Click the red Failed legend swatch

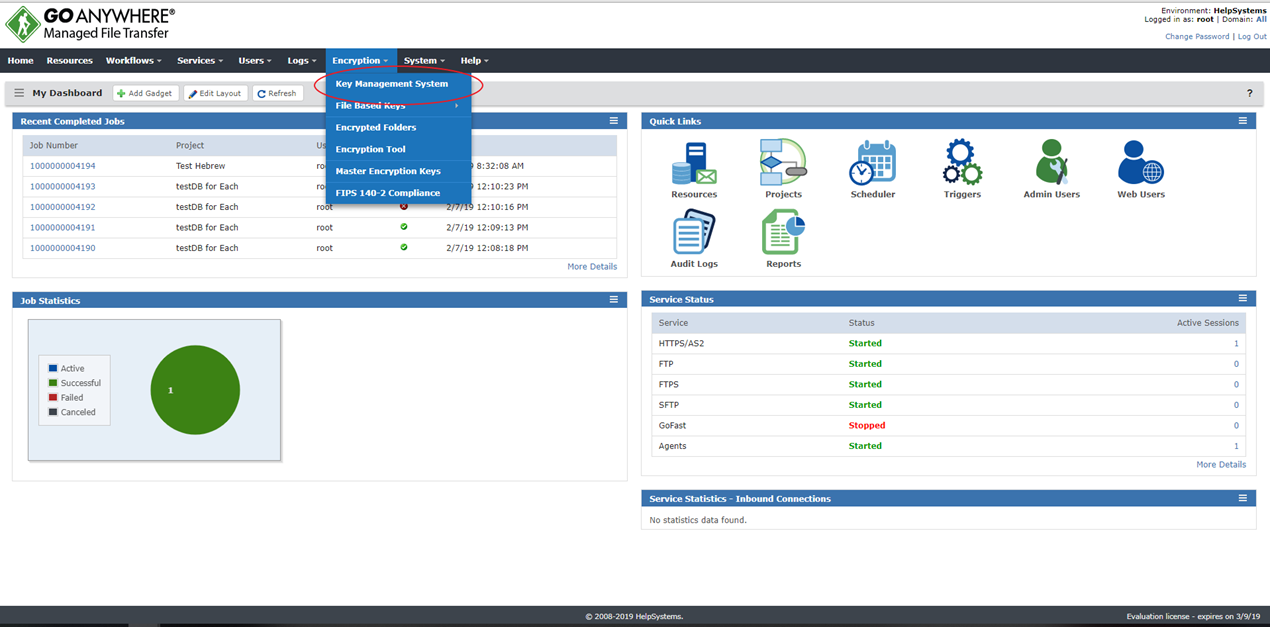(53, 397)
